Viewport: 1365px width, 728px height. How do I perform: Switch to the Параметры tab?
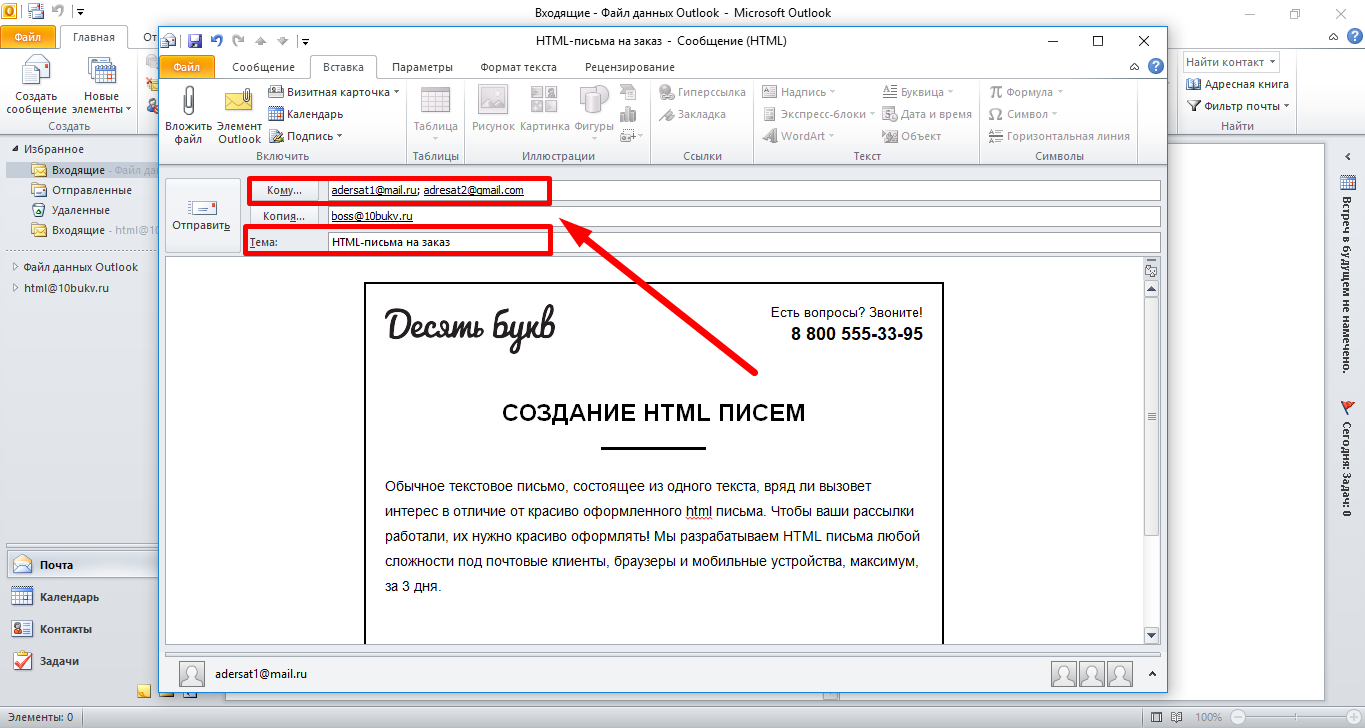[422, 67]
